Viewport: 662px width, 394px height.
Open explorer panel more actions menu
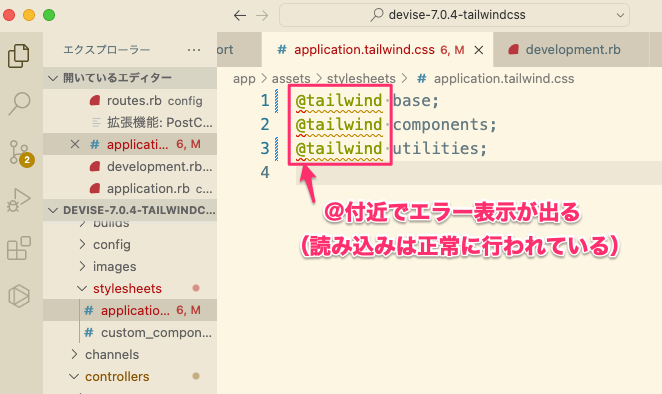[194, 50]
